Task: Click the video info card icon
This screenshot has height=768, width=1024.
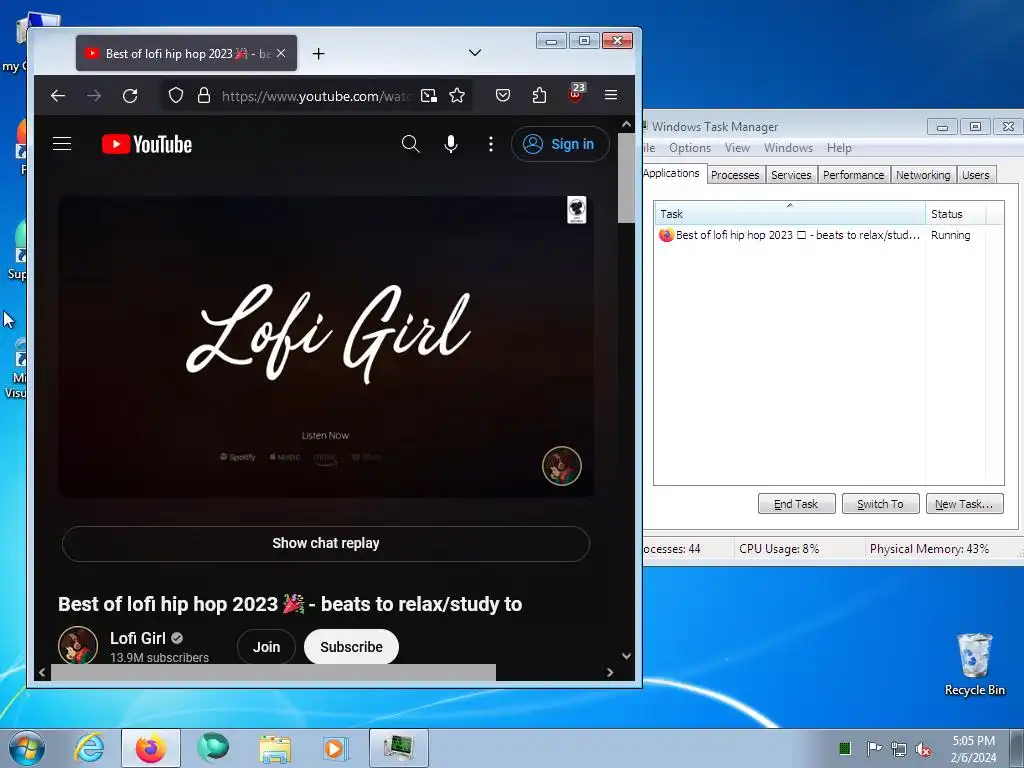Action: tap(577, 210)
